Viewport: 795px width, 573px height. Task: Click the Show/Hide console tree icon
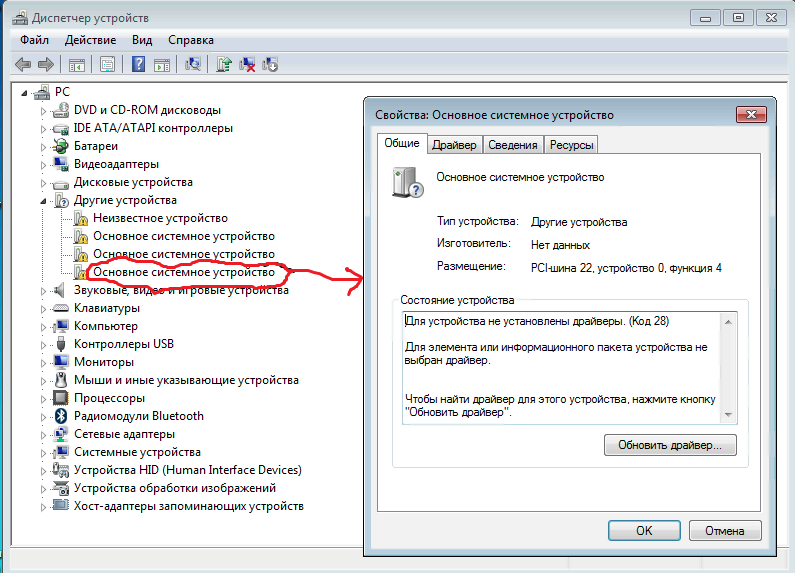point(76,65)
